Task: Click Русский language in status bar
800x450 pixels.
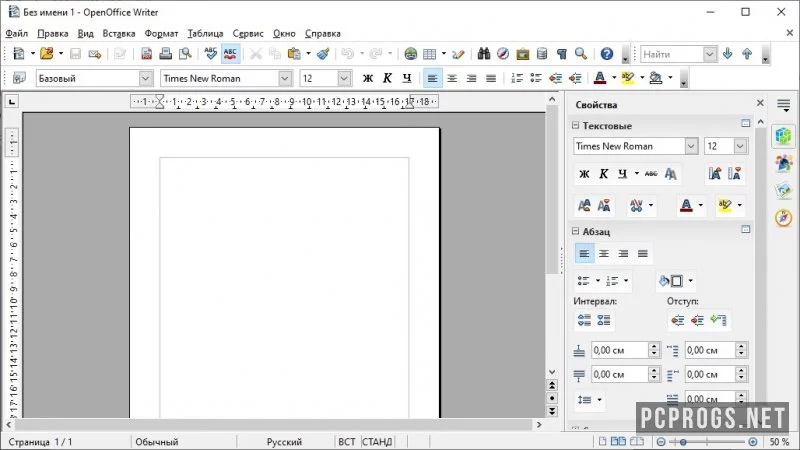Action: [284, 442]
